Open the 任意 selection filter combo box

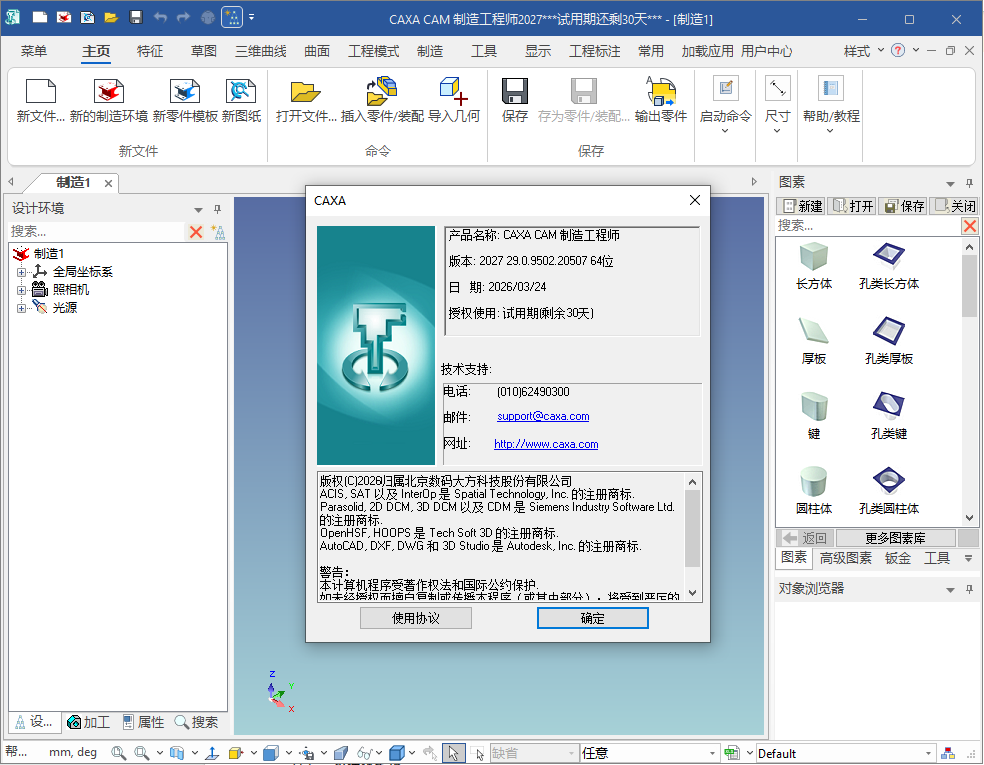coord(649,752)
